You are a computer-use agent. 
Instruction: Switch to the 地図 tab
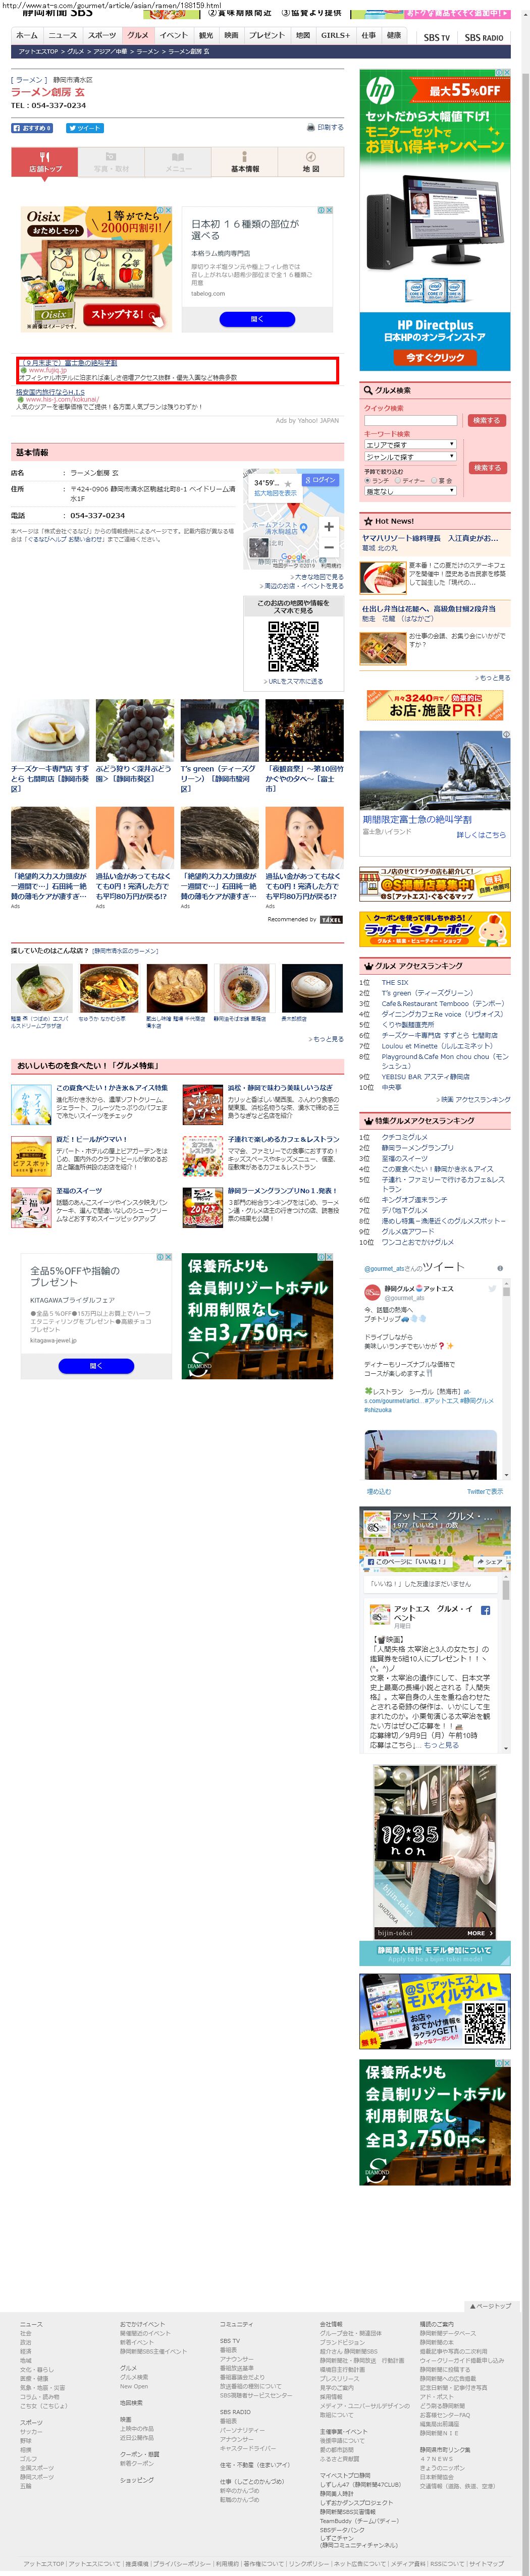[x=311, y=162]
